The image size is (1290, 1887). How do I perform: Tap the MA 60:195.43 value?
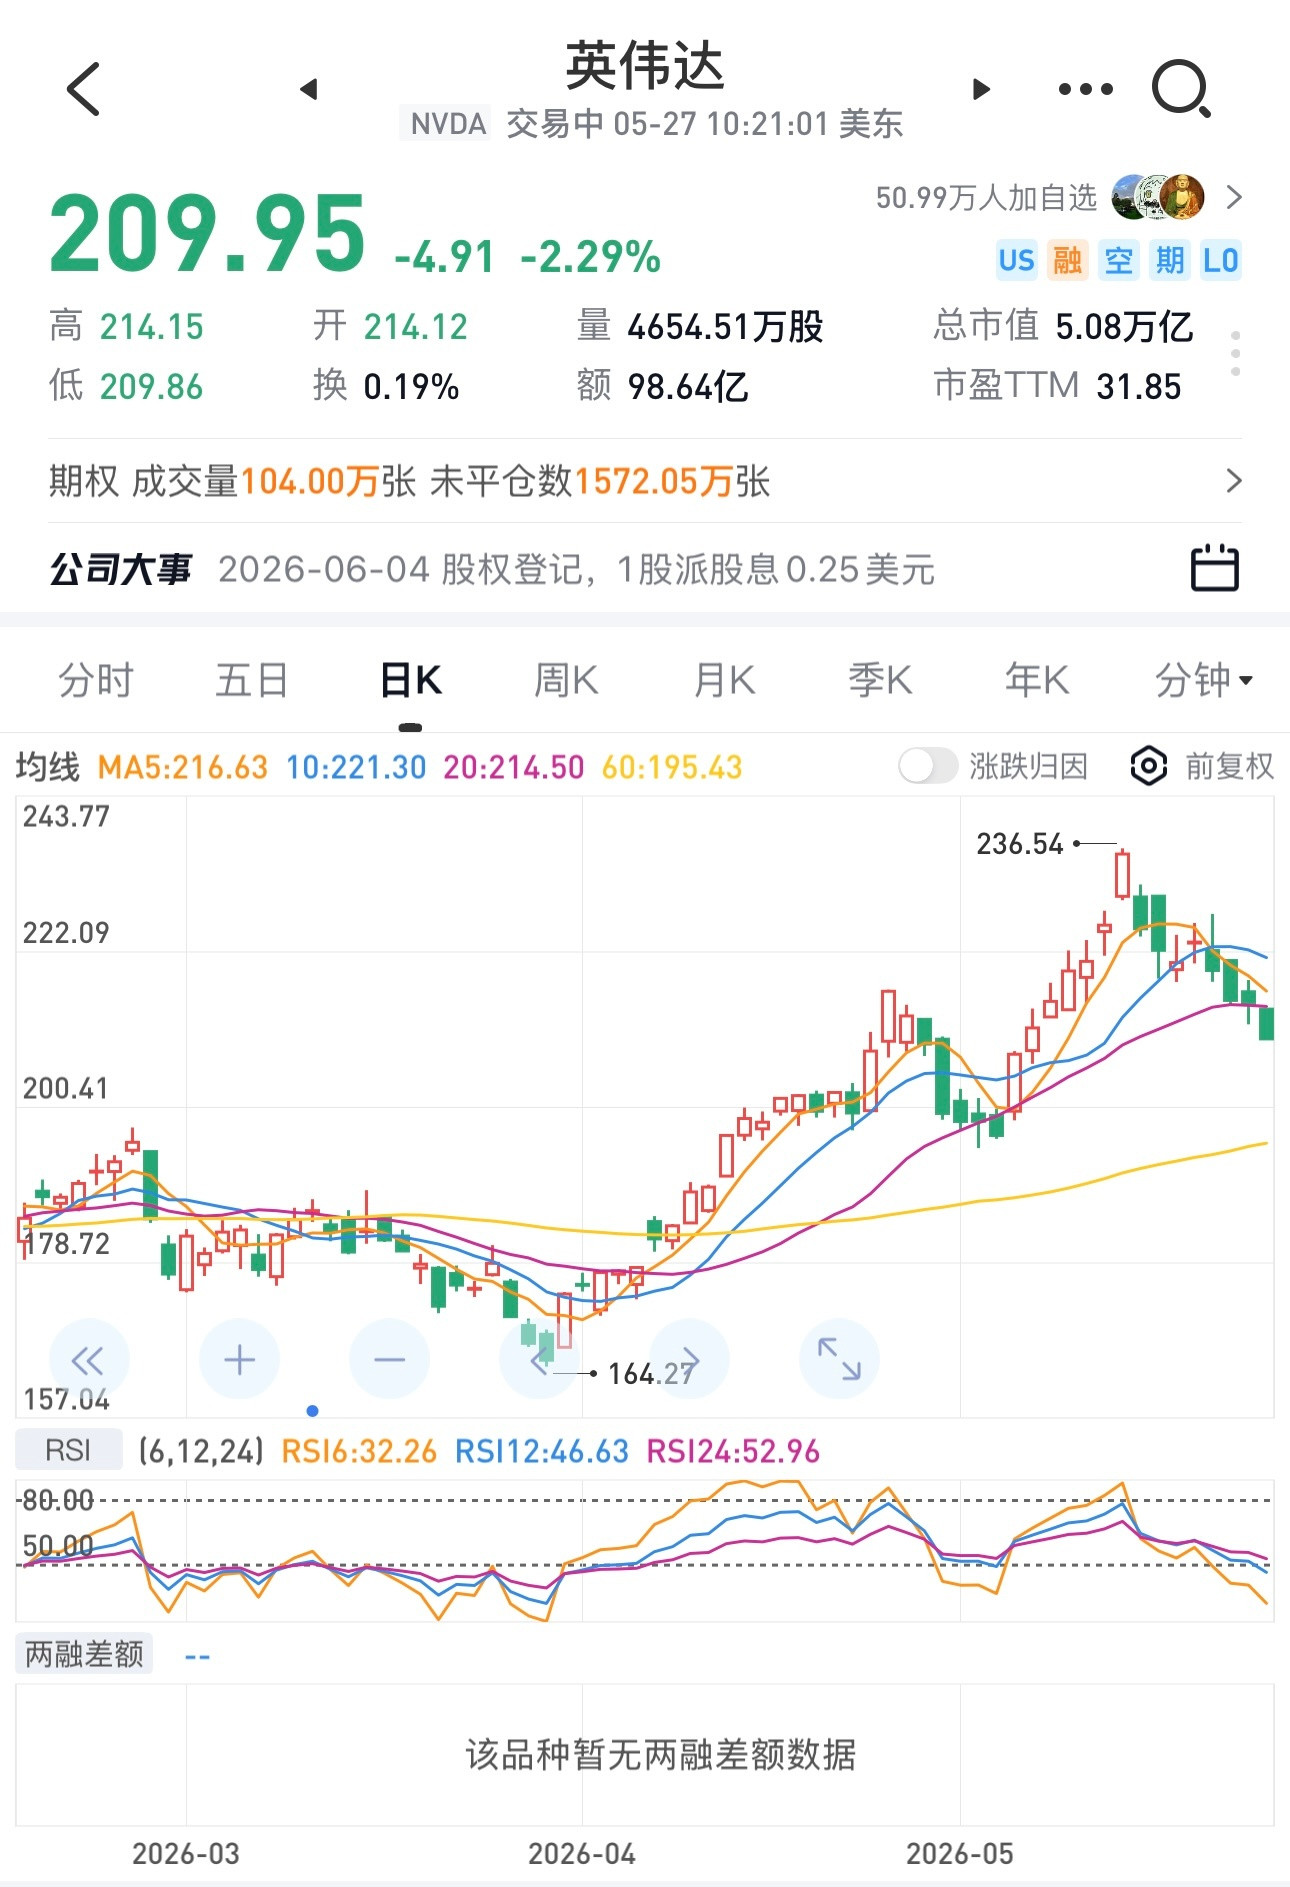(x=672, y=767)
